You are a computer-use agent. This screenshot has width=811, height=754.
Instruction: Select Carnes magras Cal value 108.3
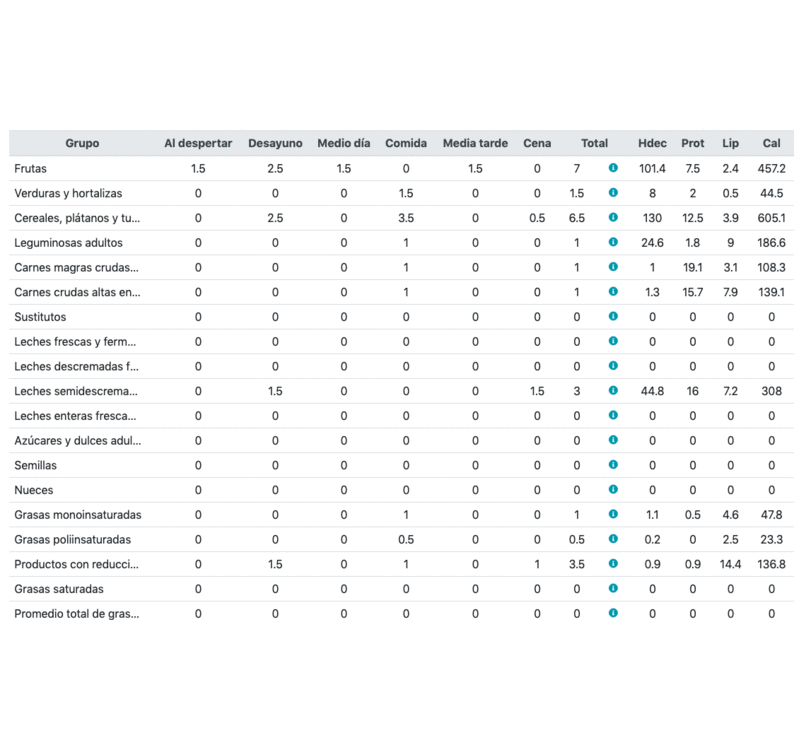click(771, 268)
